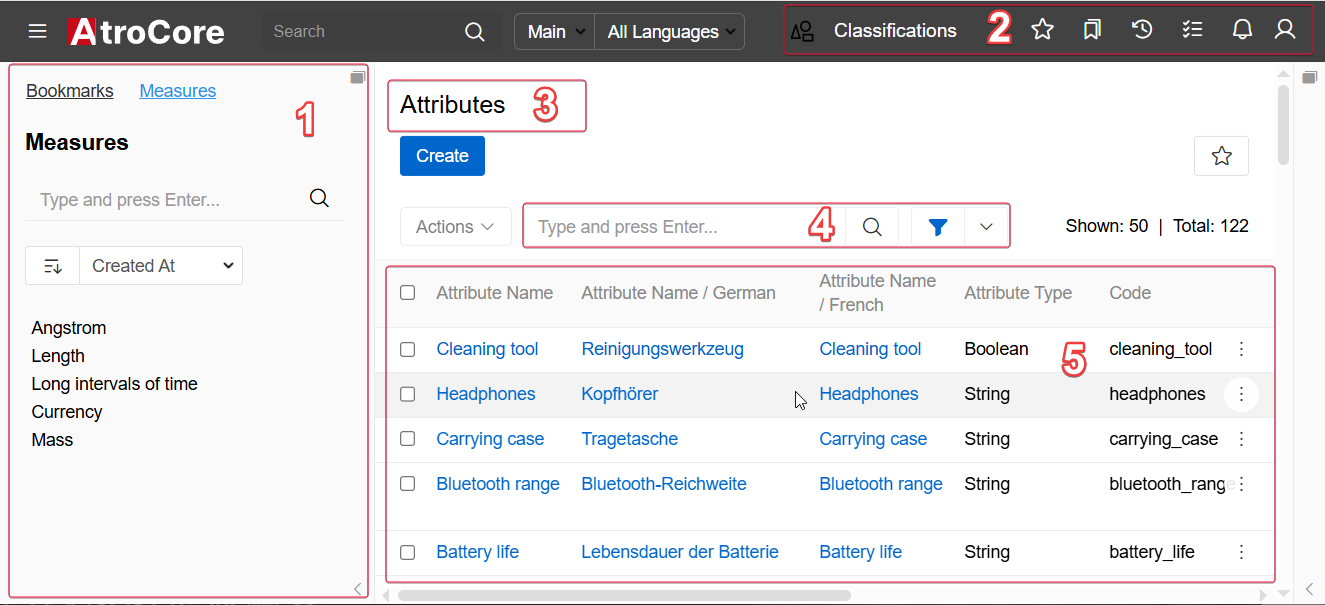
Task: Sort by Code column header
Action: click(1130, 293)
